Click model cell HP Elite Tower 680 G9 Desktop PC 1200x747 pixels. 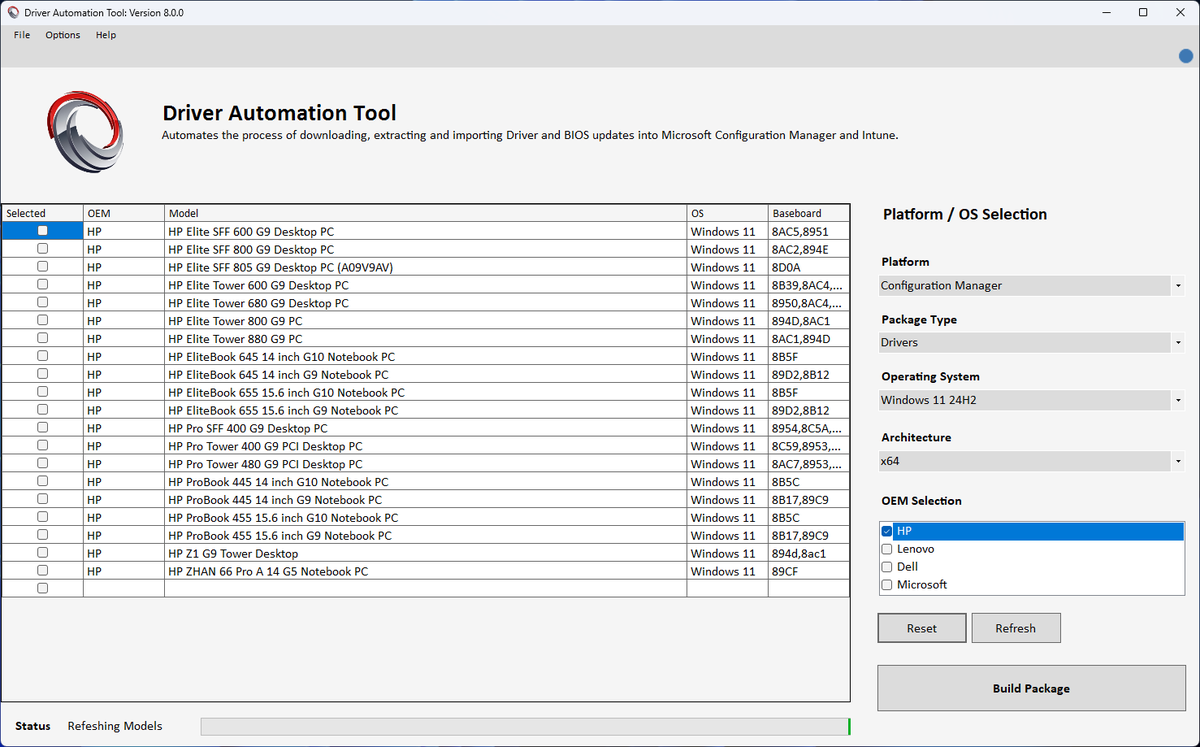pos(425,303)
